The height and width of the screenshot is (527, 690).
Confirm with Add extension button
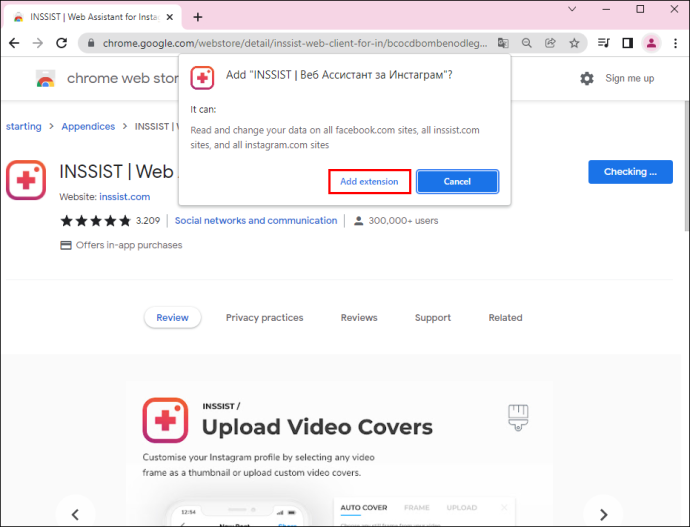click(x=370, y=182)
